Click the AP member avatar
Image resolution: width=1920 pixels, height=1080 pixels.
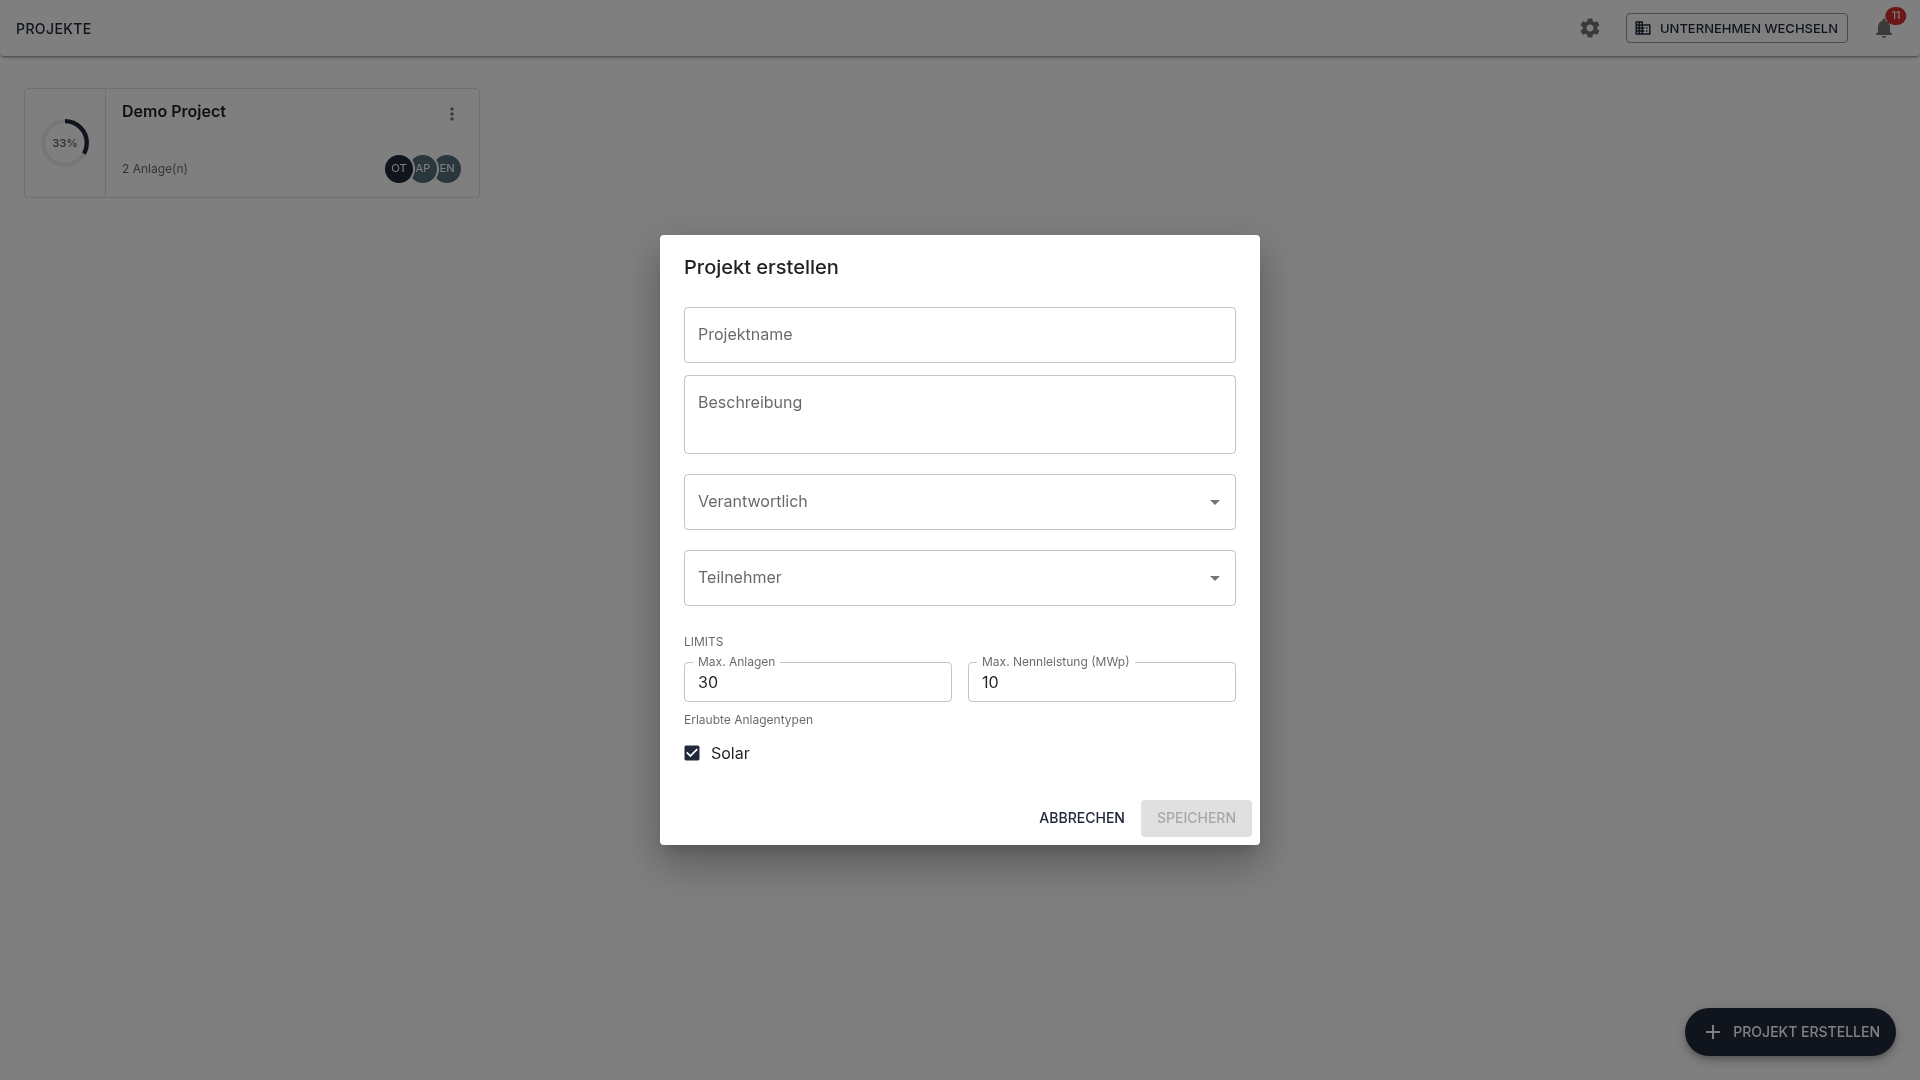(424, 169)
